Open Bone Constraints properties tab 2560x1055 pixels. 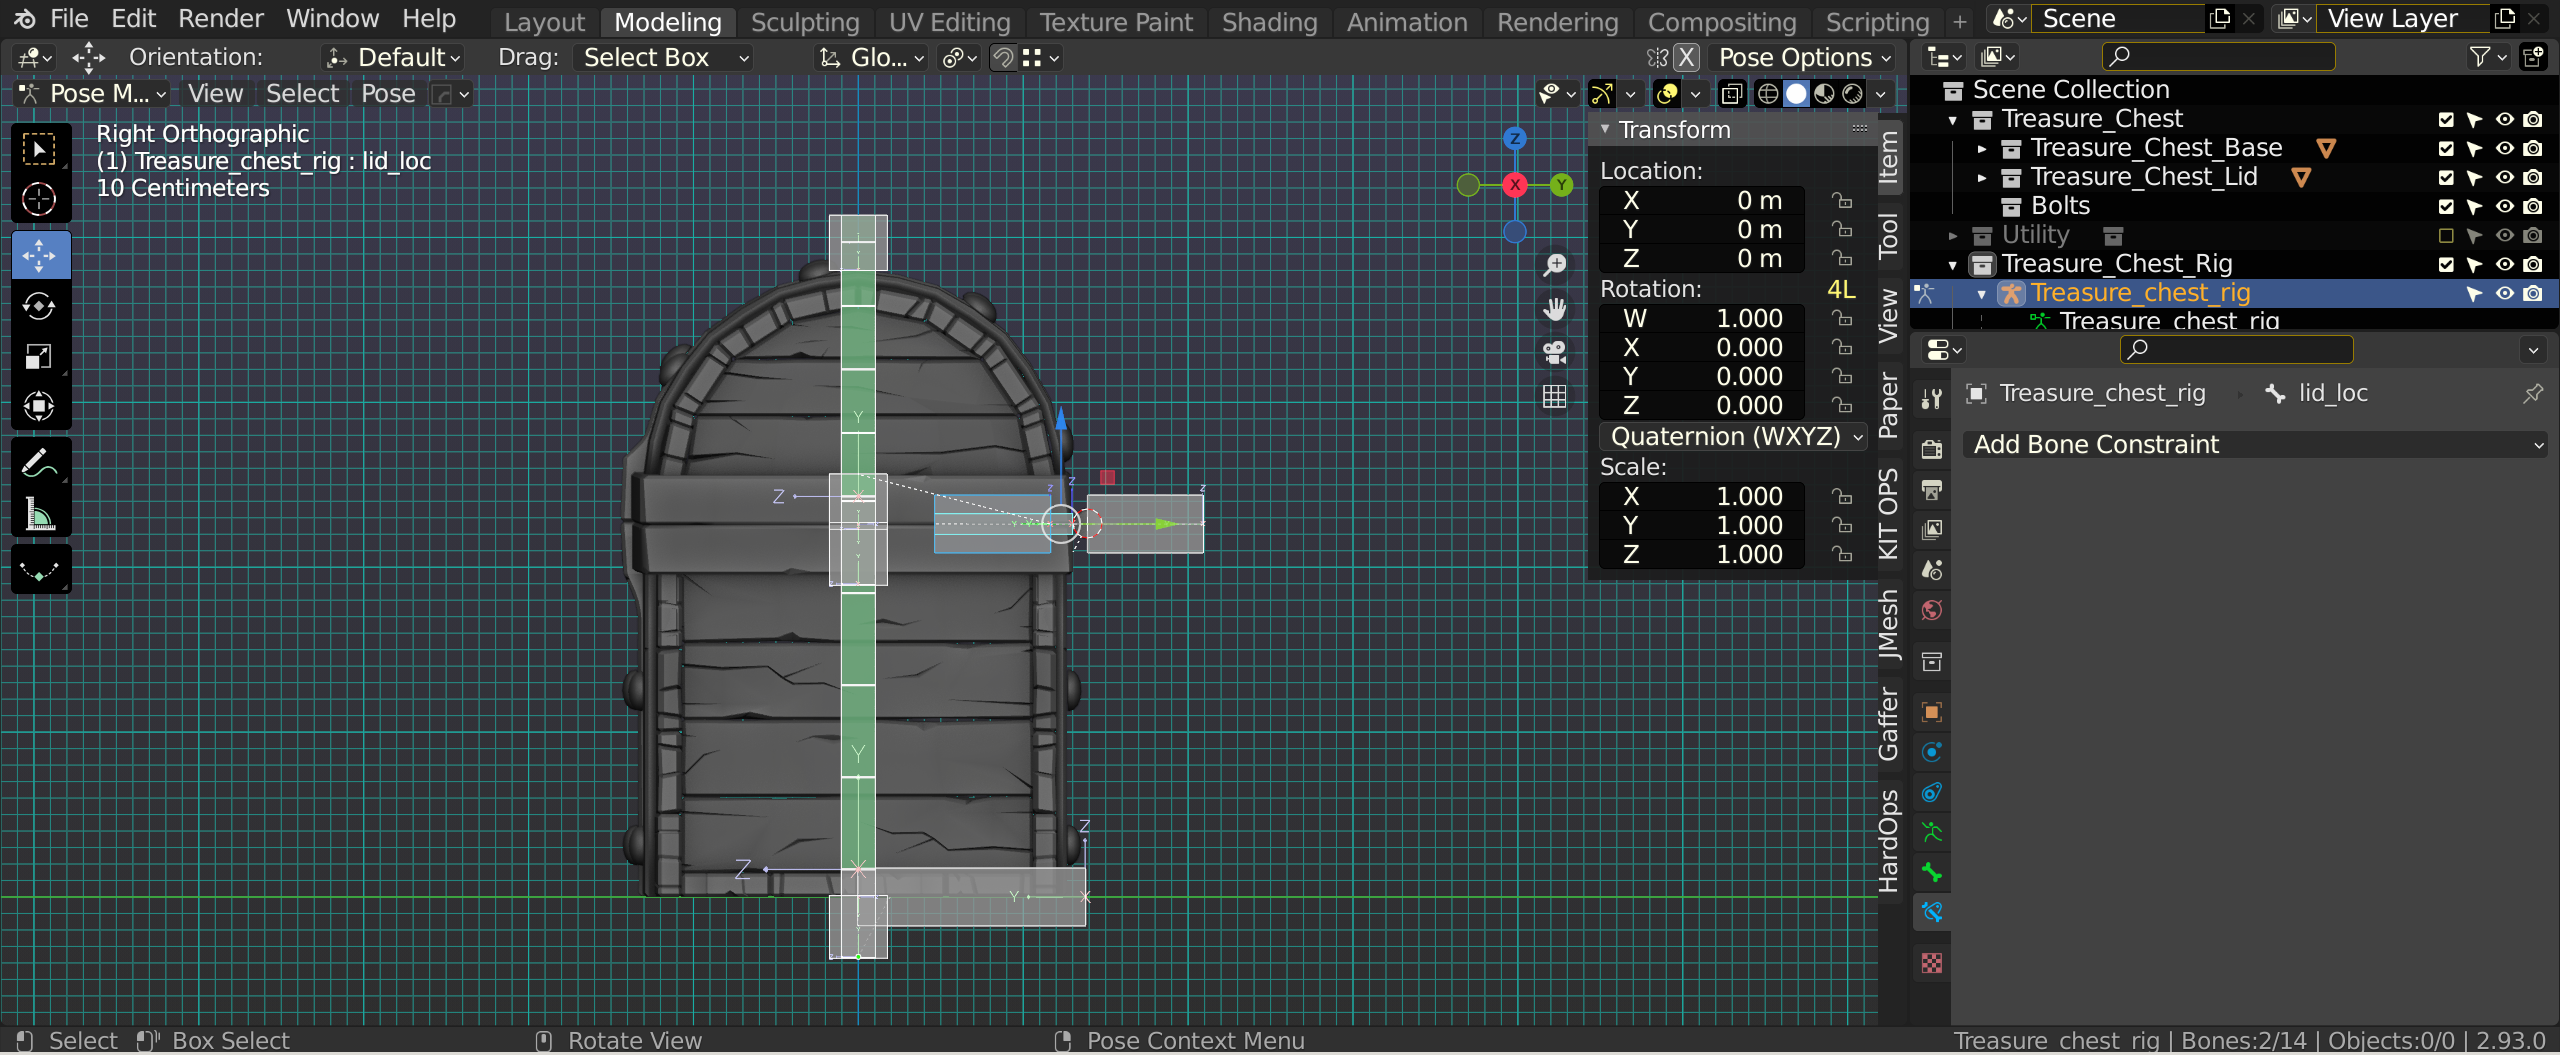pyautogui.click(x=1931, y=912)
